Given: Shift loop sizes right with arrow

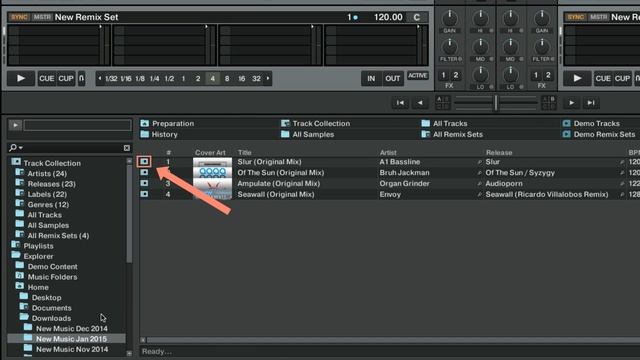Looking at the screenshot, I should tap(268, 78).
